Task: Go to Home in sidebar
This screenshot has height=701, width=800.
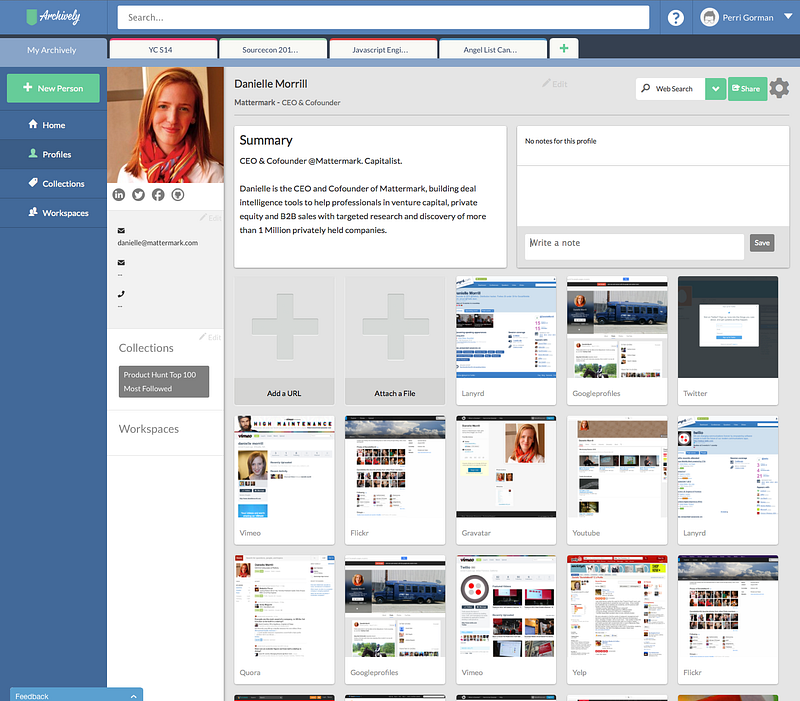Action: click(53, 125)
